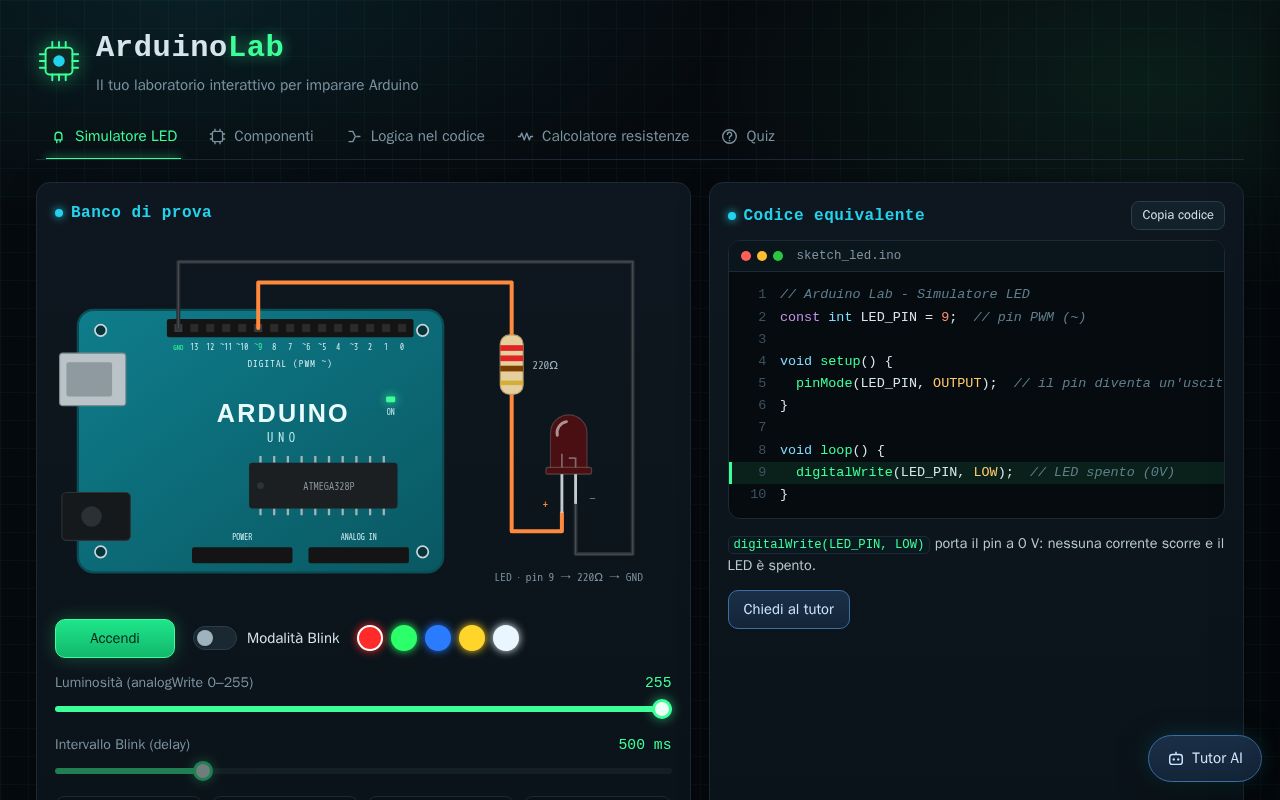Screen dimensions: 1280x800
Task: Click the sketch_led.ino file name
Action: [x=848, y=256]
